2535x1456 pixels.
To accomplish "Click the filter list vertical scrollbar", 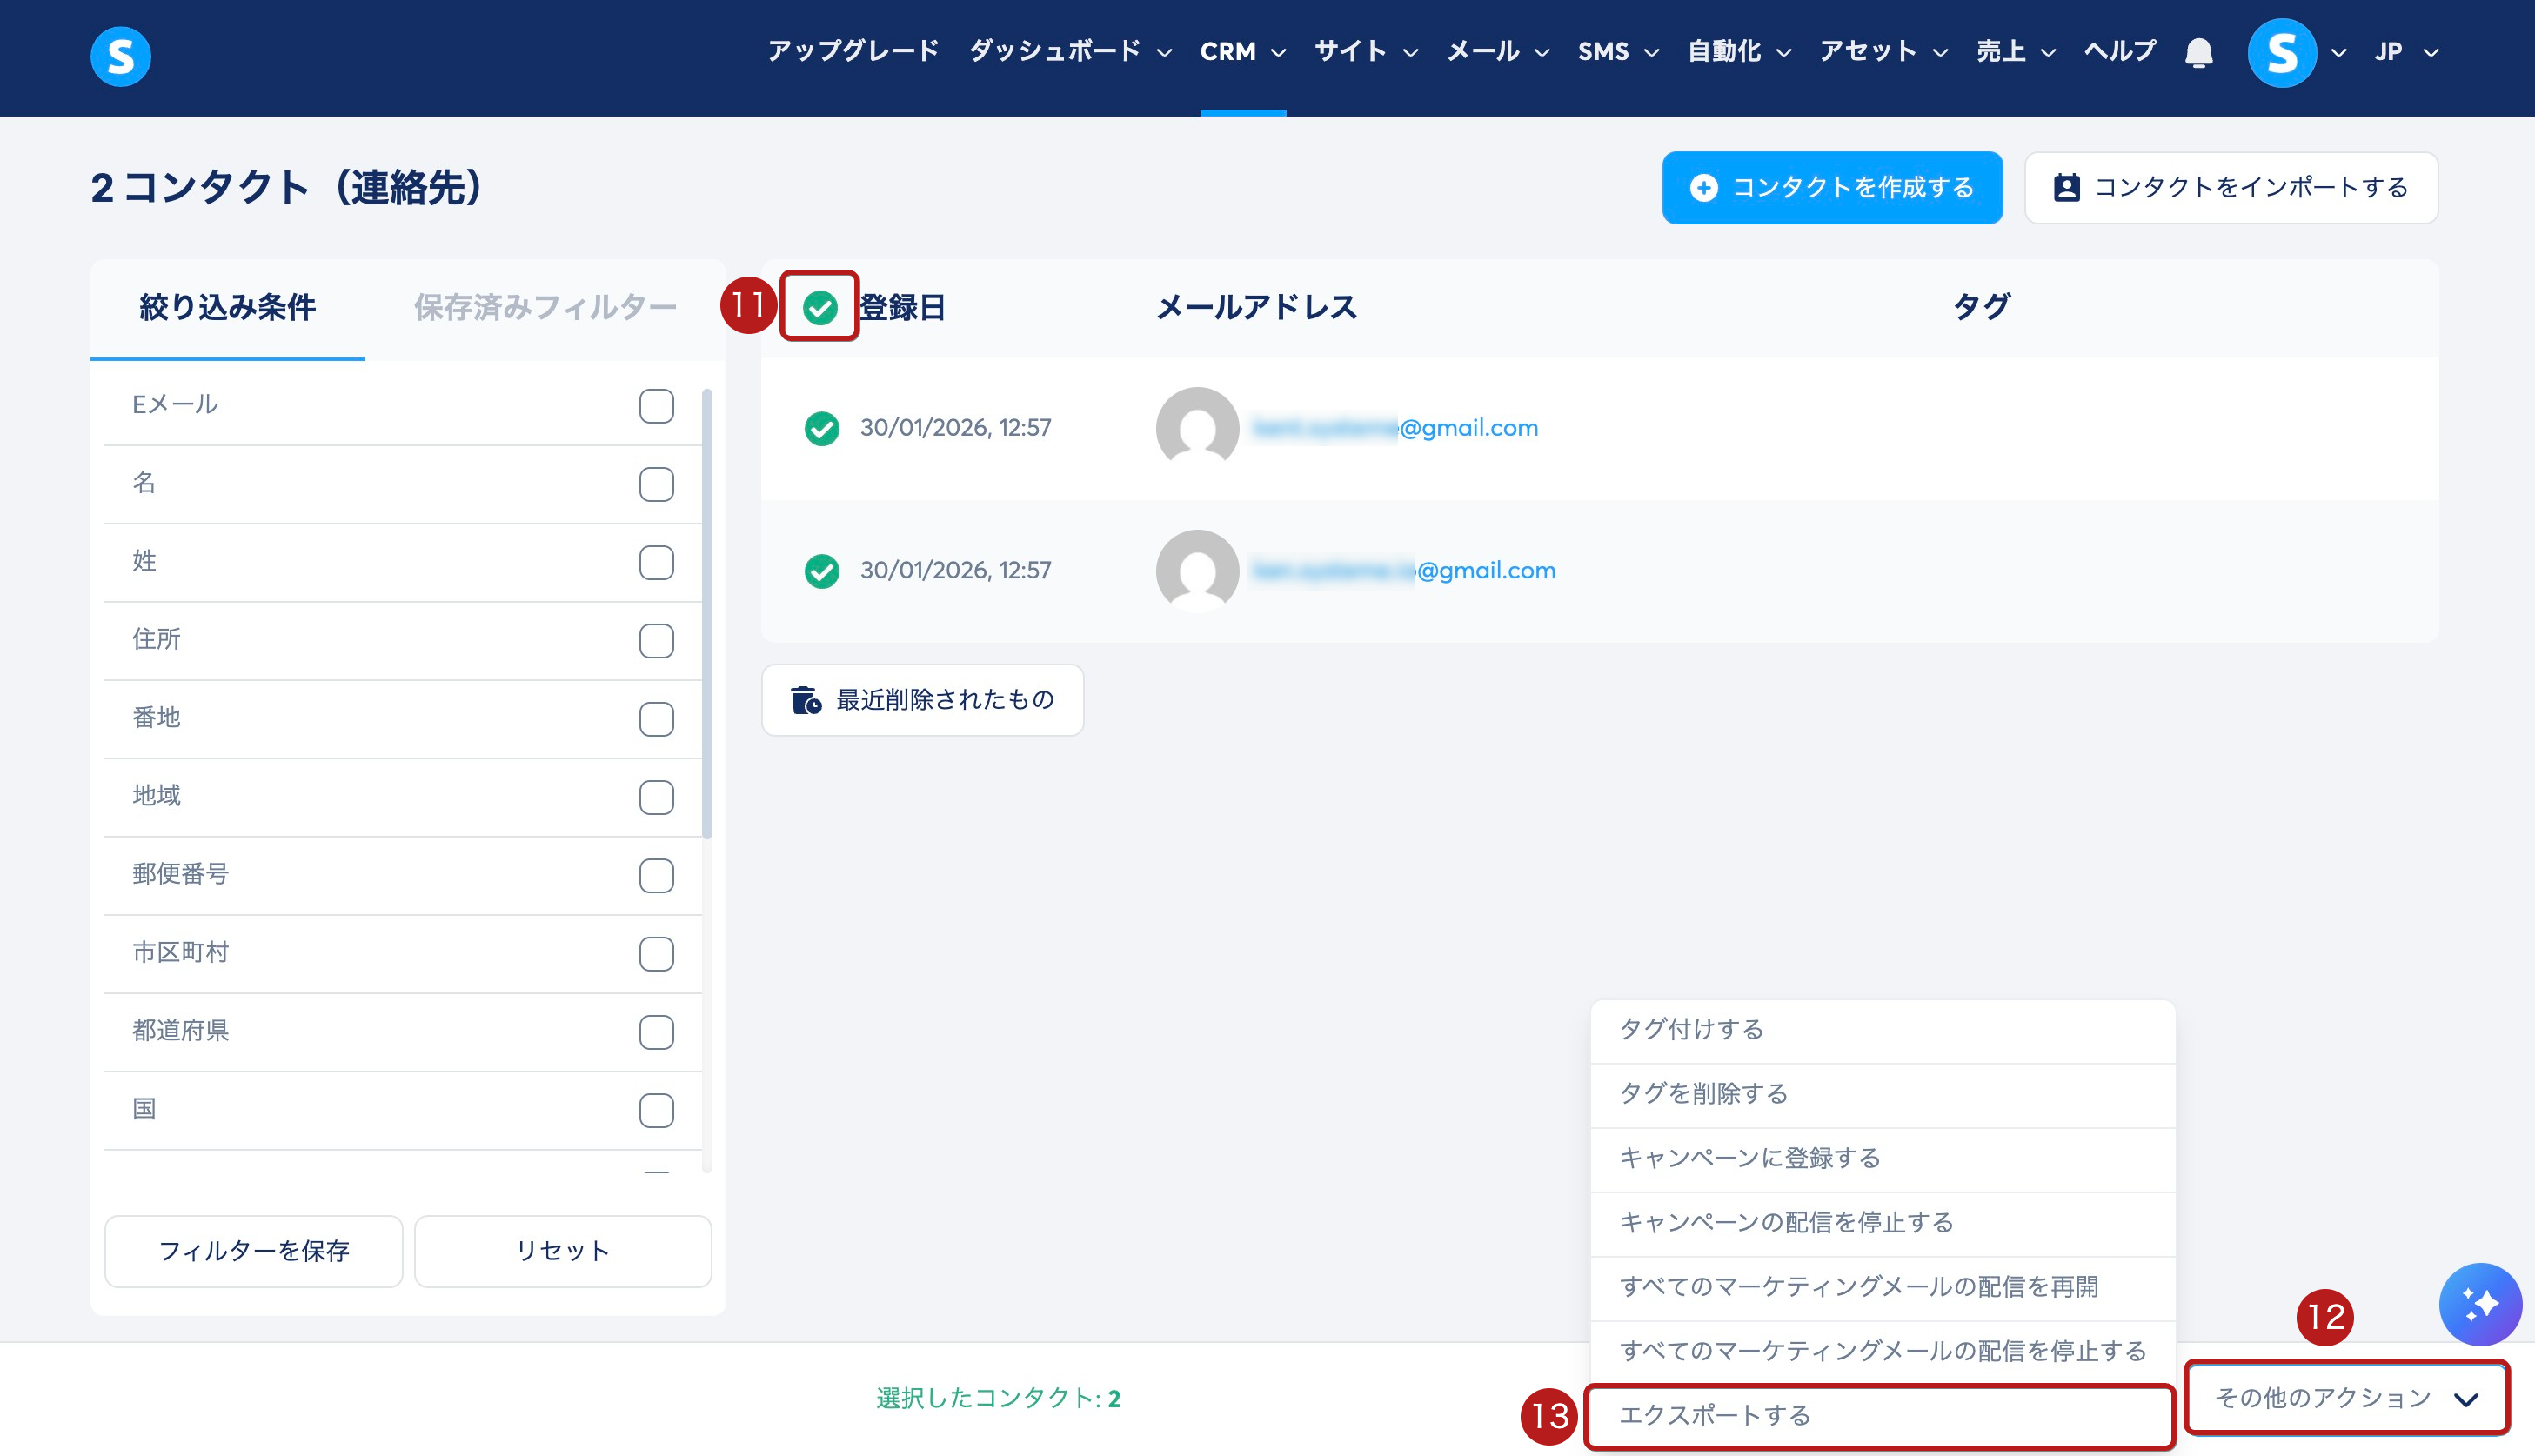I will coord(707,615).
